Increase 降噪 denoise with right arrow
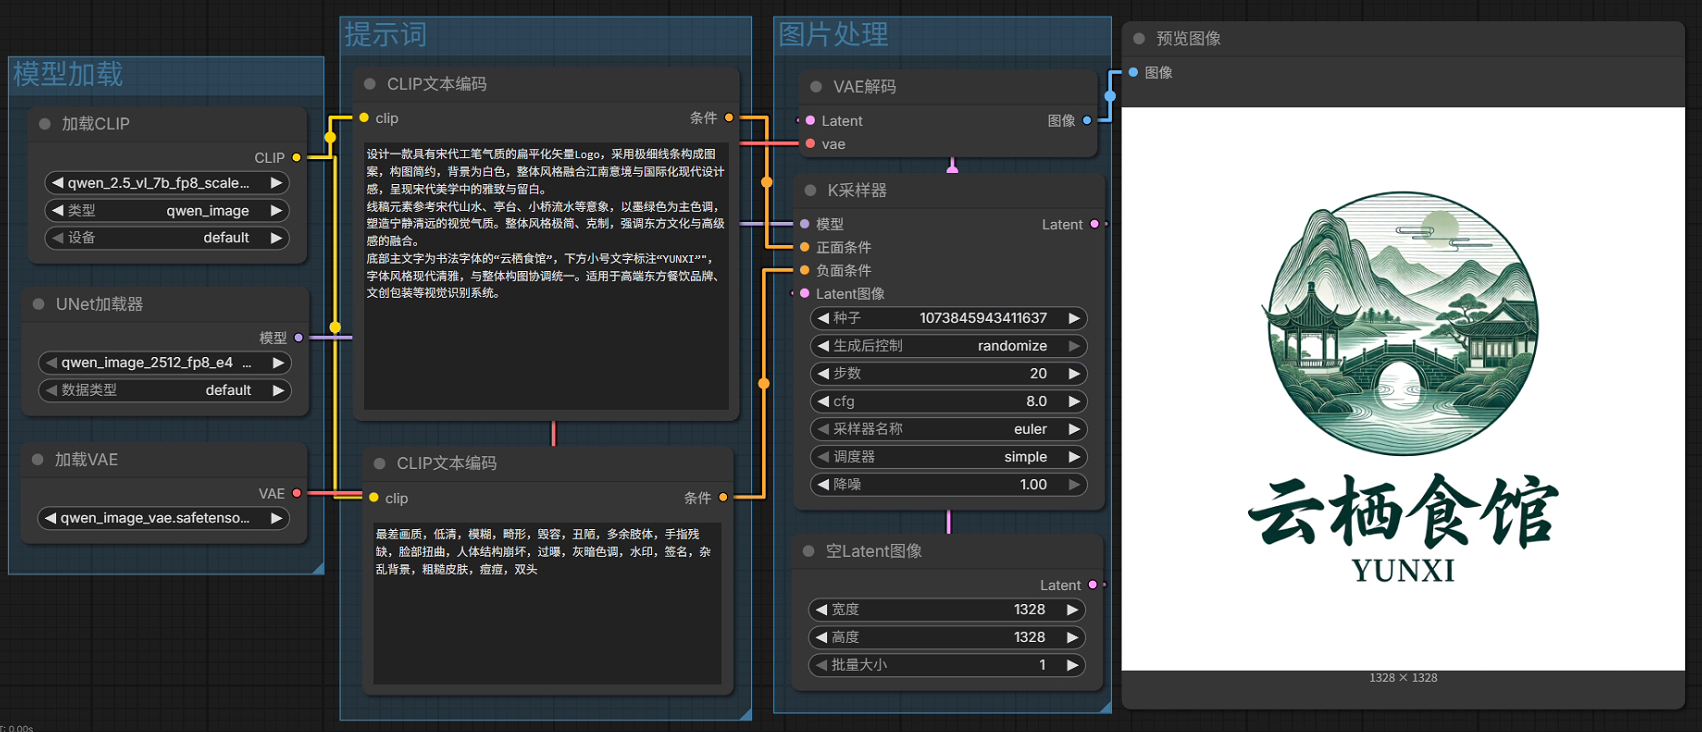The image size is (1702, 732). [x=1074, y=484]
